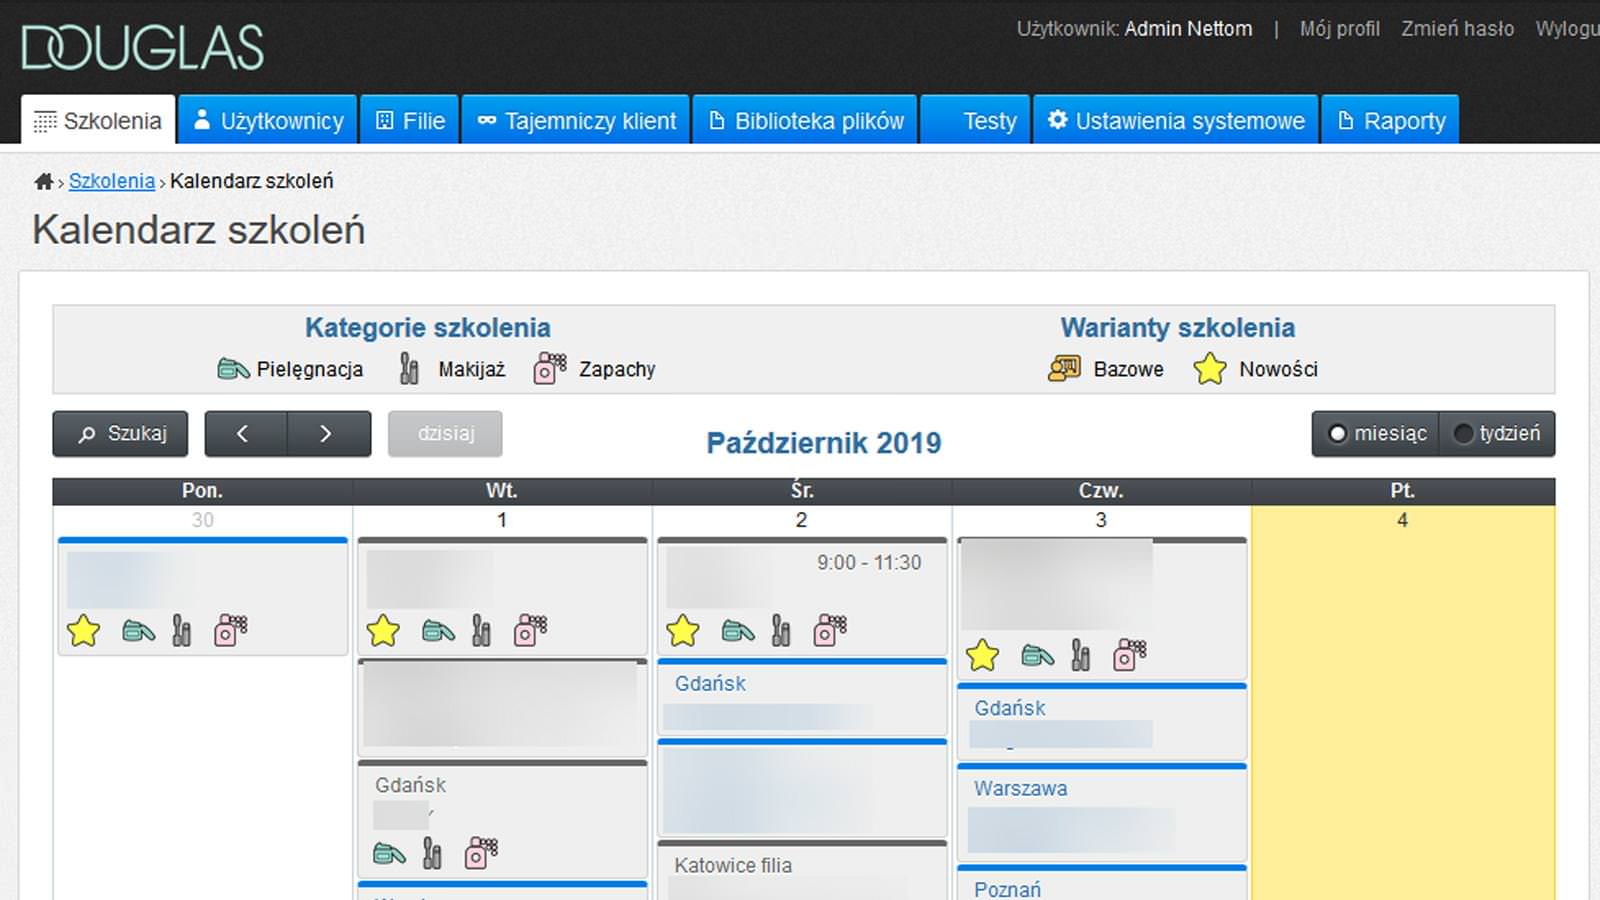Screen dimensions: 1600x900
Task: Open the Tajemniczy klient tab
Action: pos(576,121)
